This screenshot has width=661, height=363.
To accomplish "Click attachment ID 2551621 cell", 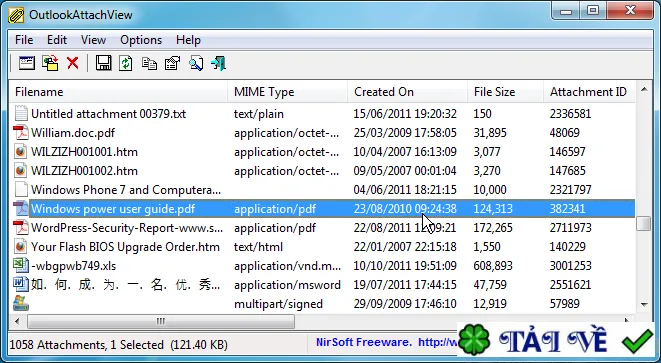I will coord(570,285).
